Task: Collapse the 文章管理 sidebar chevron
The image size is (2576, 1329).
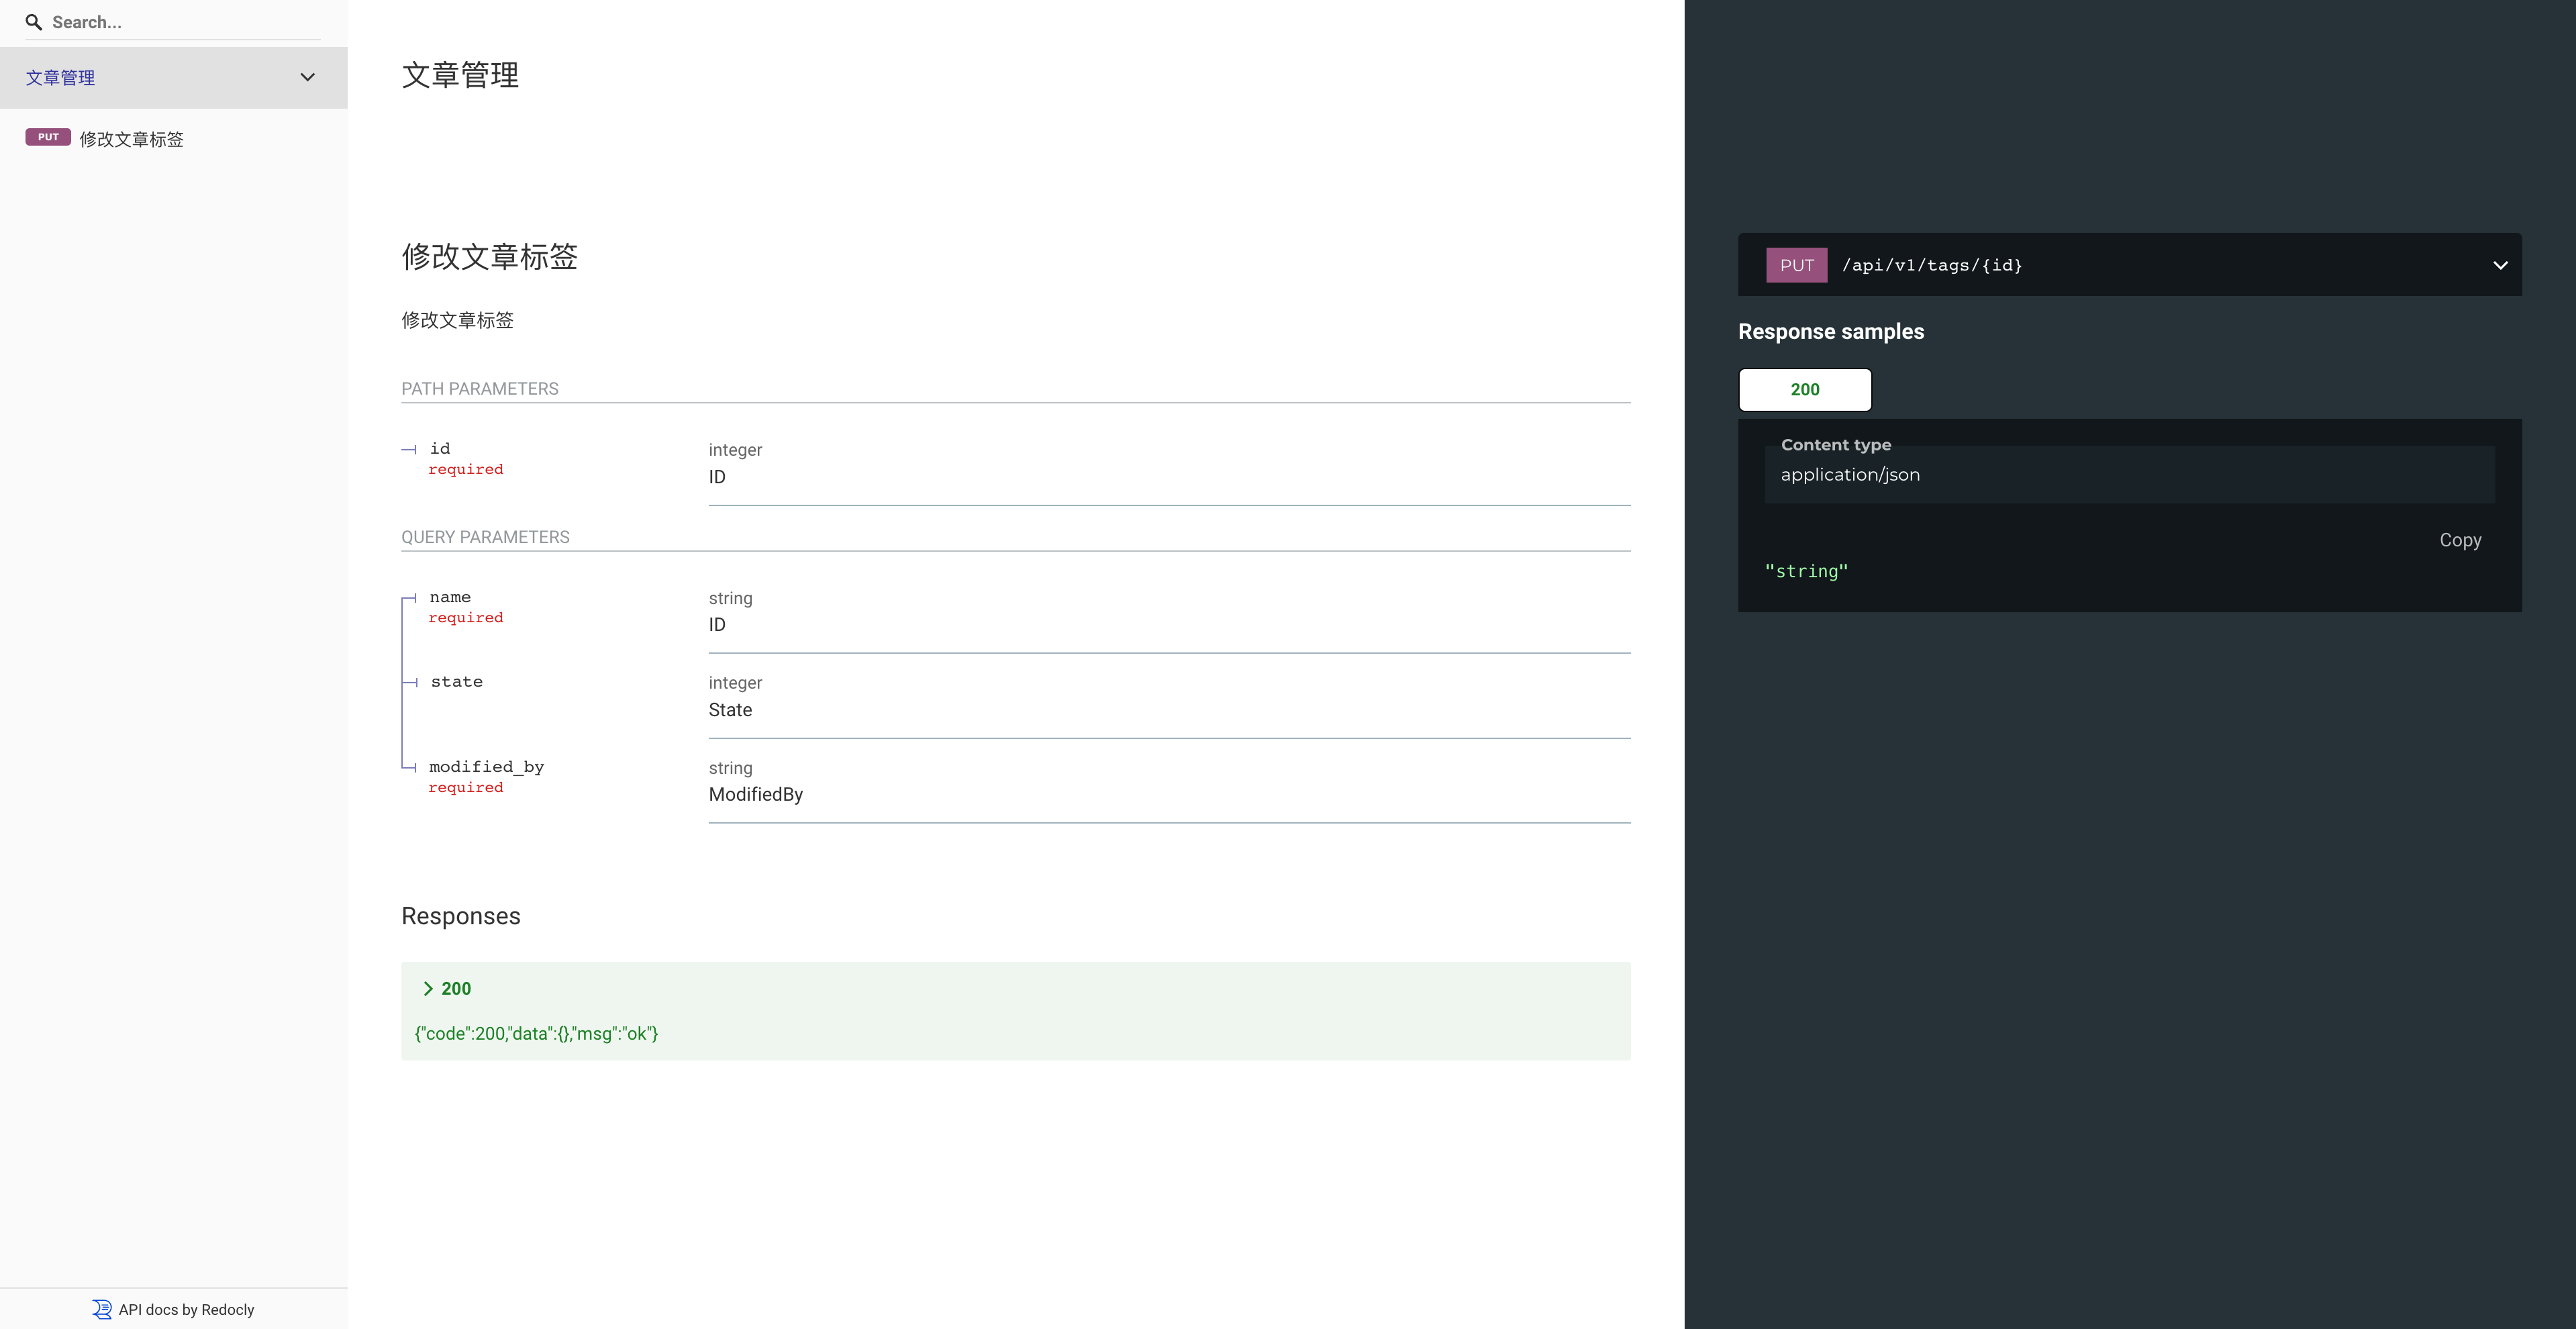Action: point(307,77)
